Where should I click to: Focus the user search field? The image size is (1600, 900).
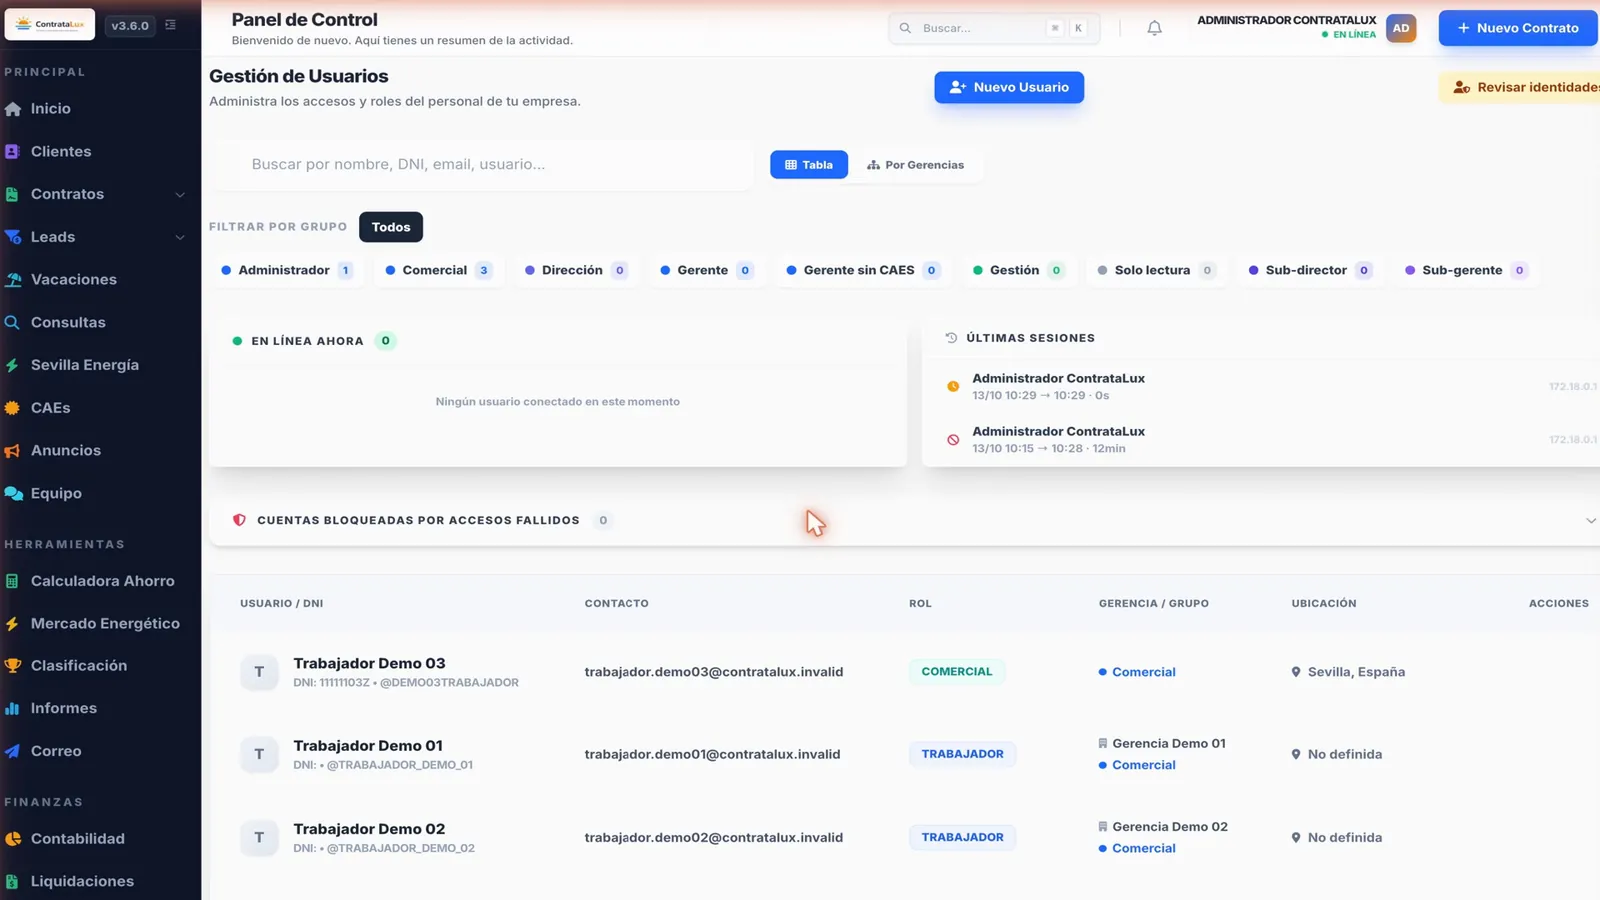click(481, 164)
